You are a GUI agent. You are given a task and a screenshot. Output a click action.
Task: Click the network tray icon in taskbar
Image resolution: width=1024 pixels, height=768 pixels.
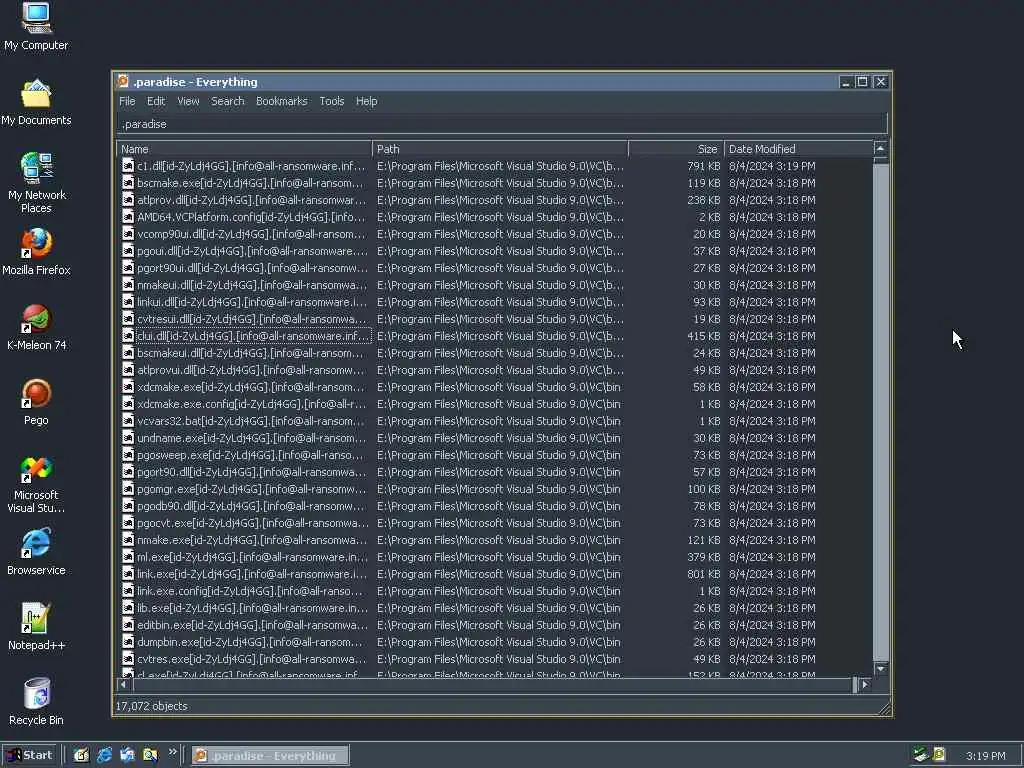tap(921, 754)
